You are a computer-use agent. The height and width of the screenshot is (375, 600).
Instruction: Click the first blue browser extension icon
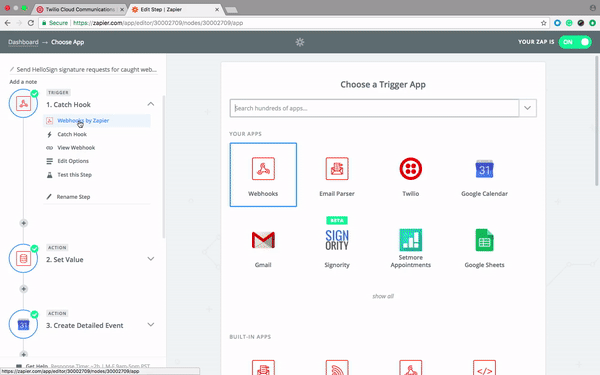(x=557, y=23)
